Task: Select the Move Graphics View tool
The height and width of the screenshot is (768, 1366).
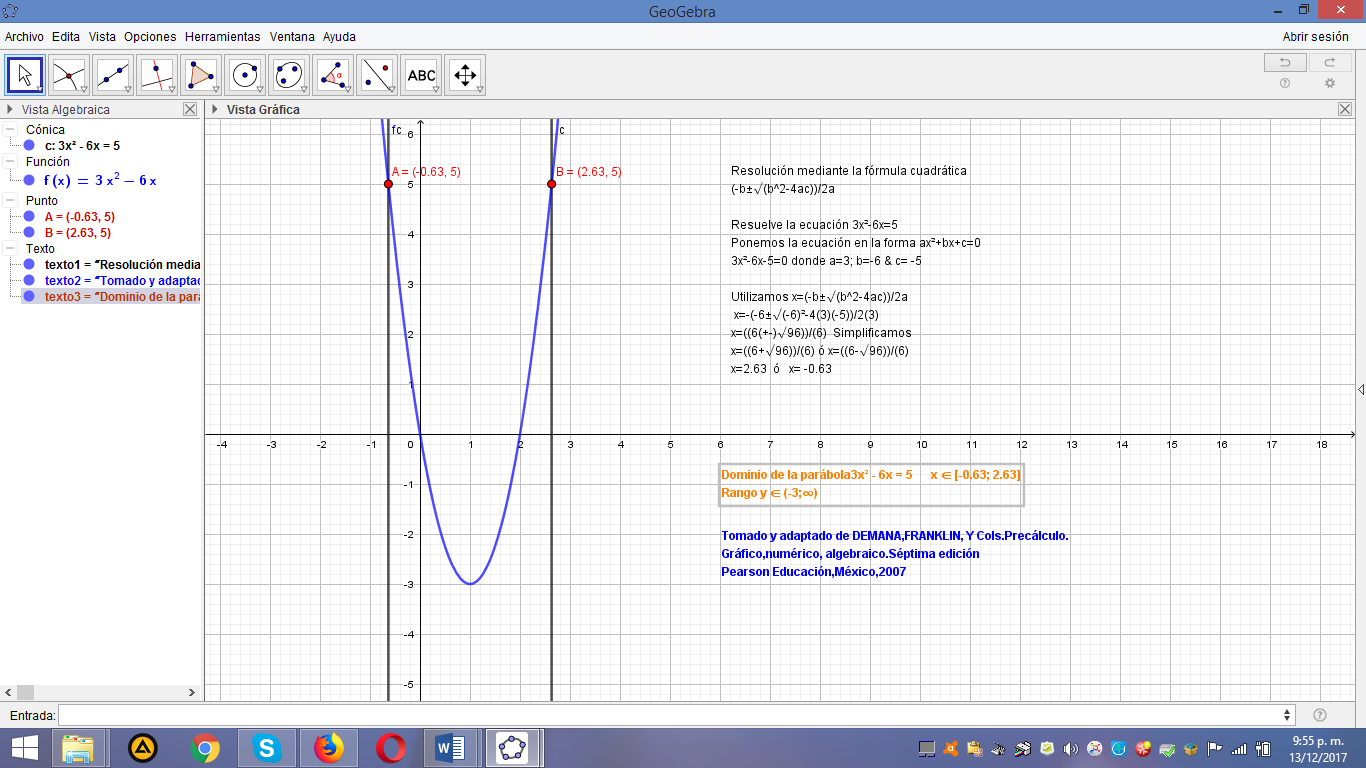Action: pos(464,74)
